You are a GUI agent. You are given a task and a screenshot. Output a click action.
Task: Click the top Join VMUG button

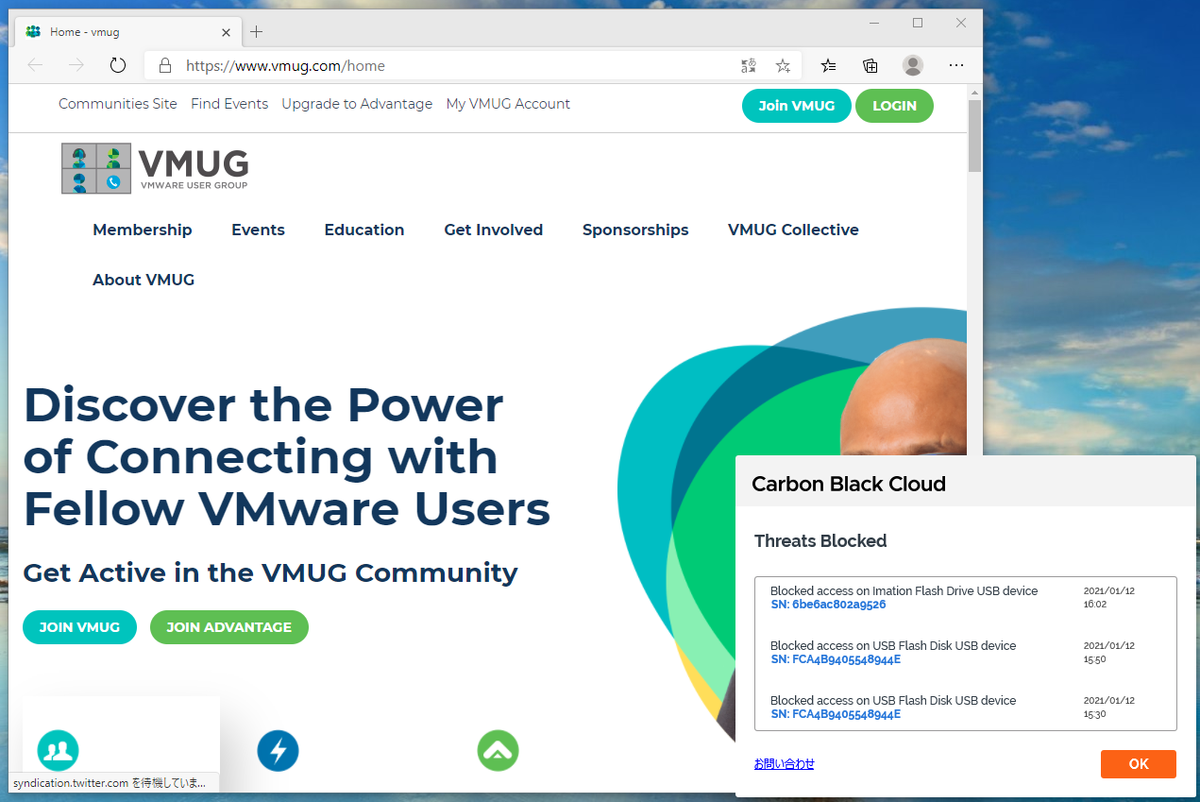point(796,106)
